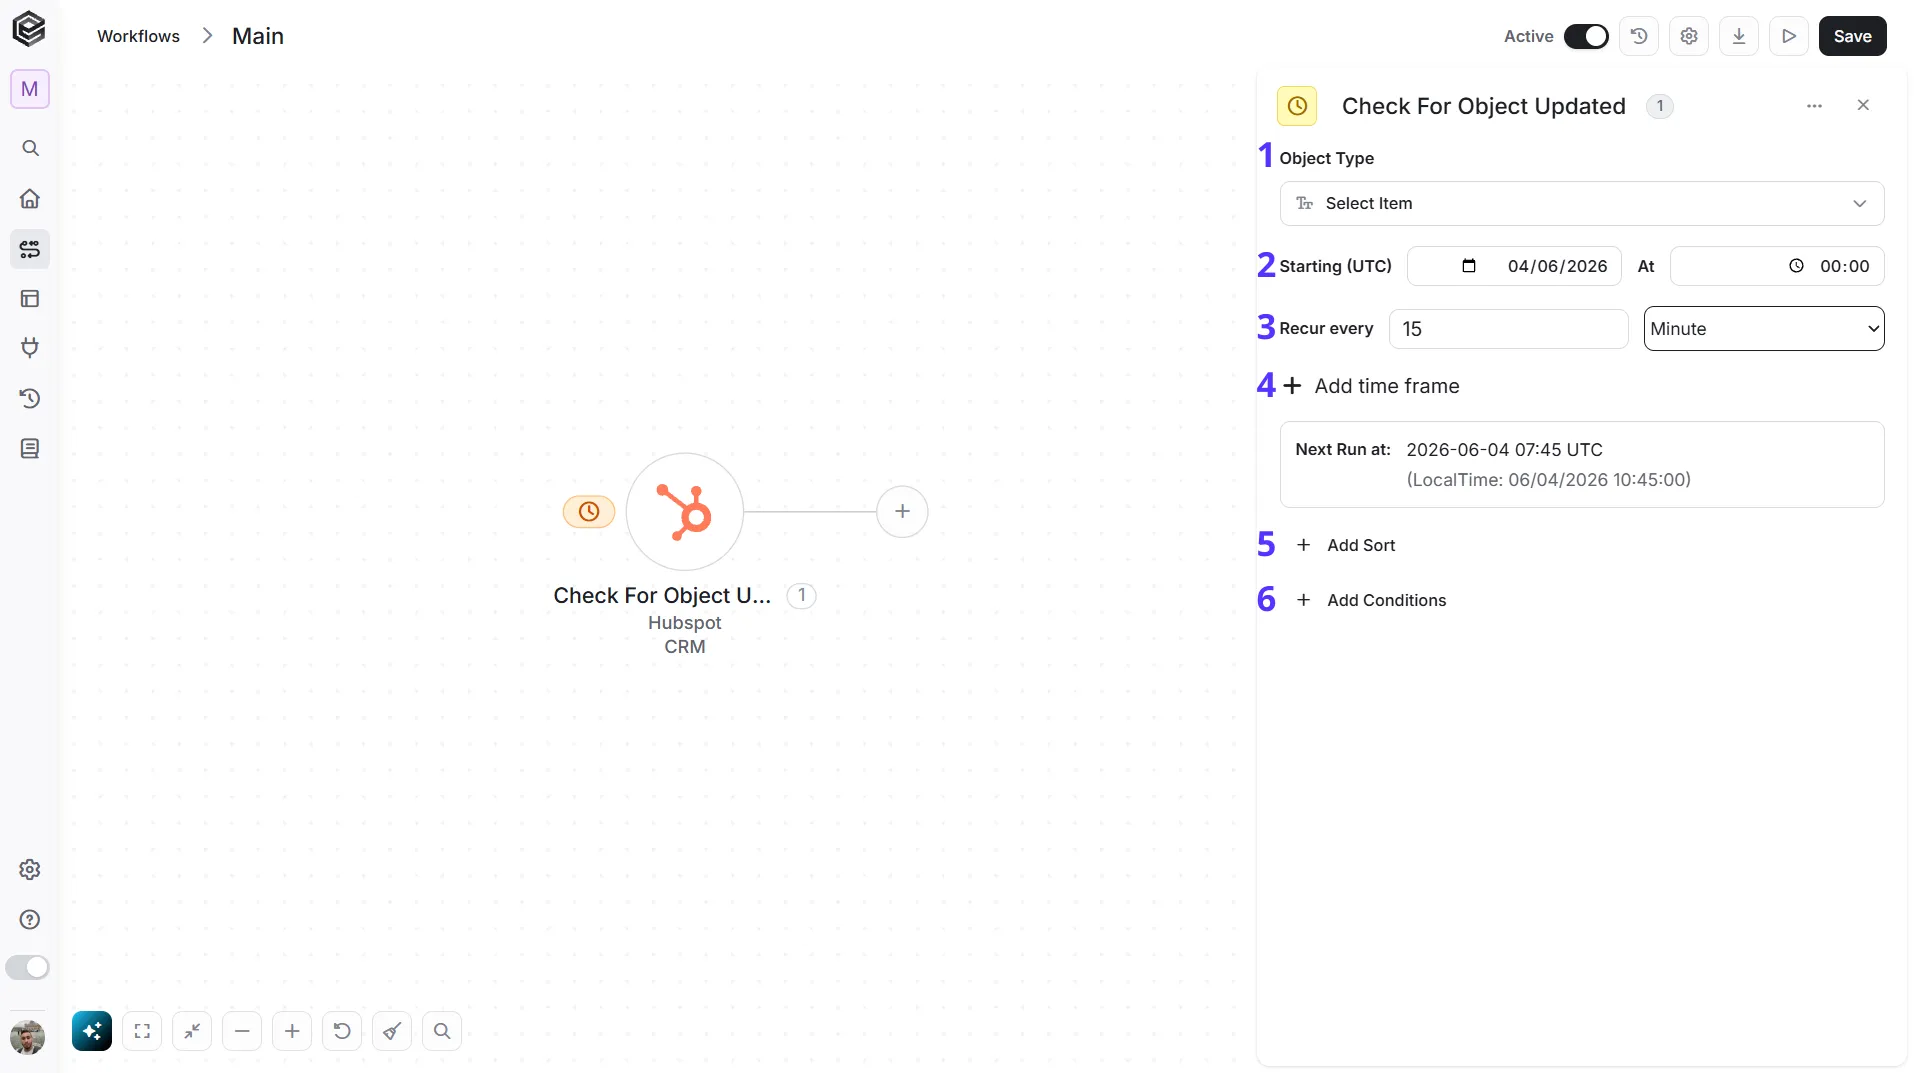Screen dimensions: 1914x1073
Task: Click the undo reset canvas icon
Action: click(342, 1031)
